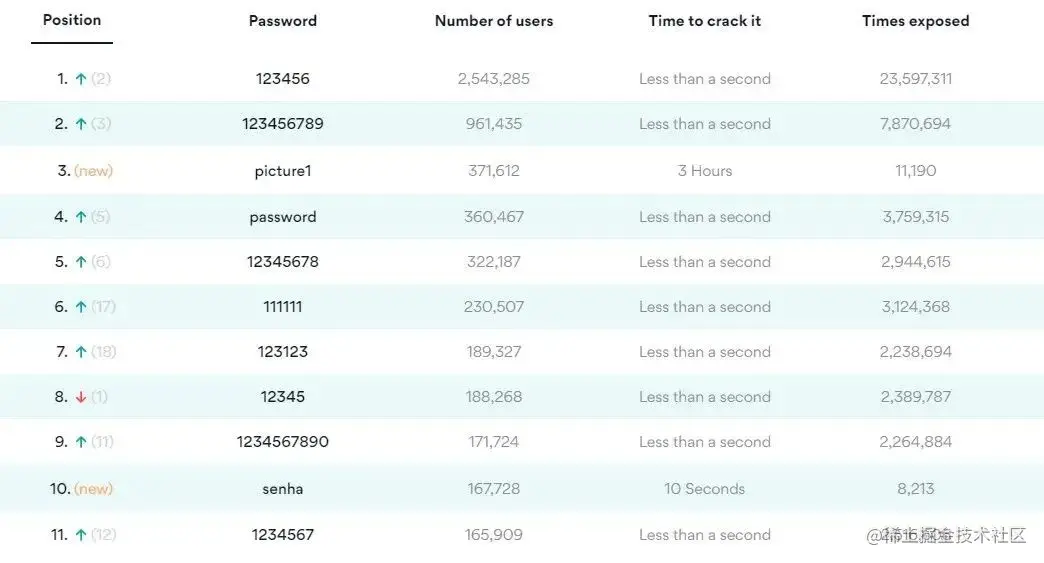
Task: Sort by Number of users header
Action: pos(494,21)
